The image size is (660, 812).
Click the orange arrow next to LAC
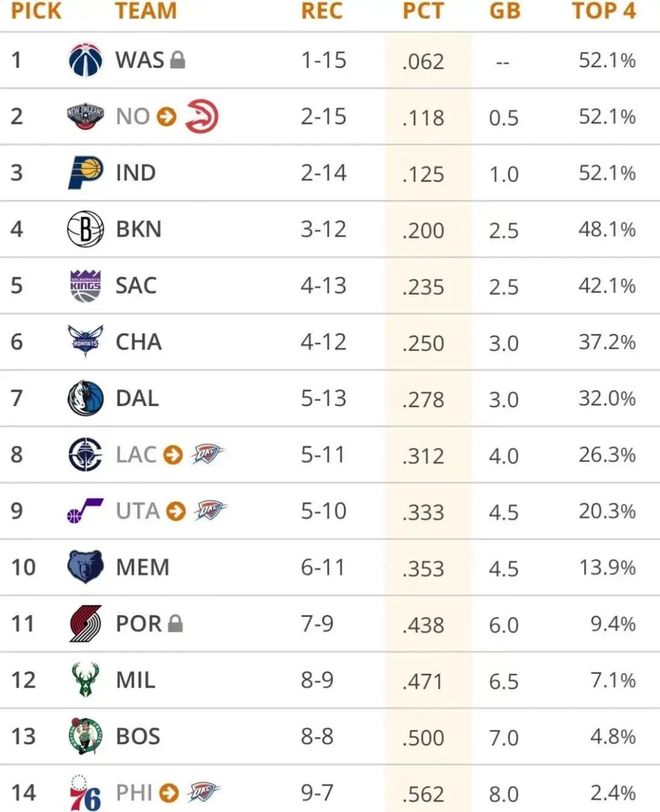(x=173, y=455)
